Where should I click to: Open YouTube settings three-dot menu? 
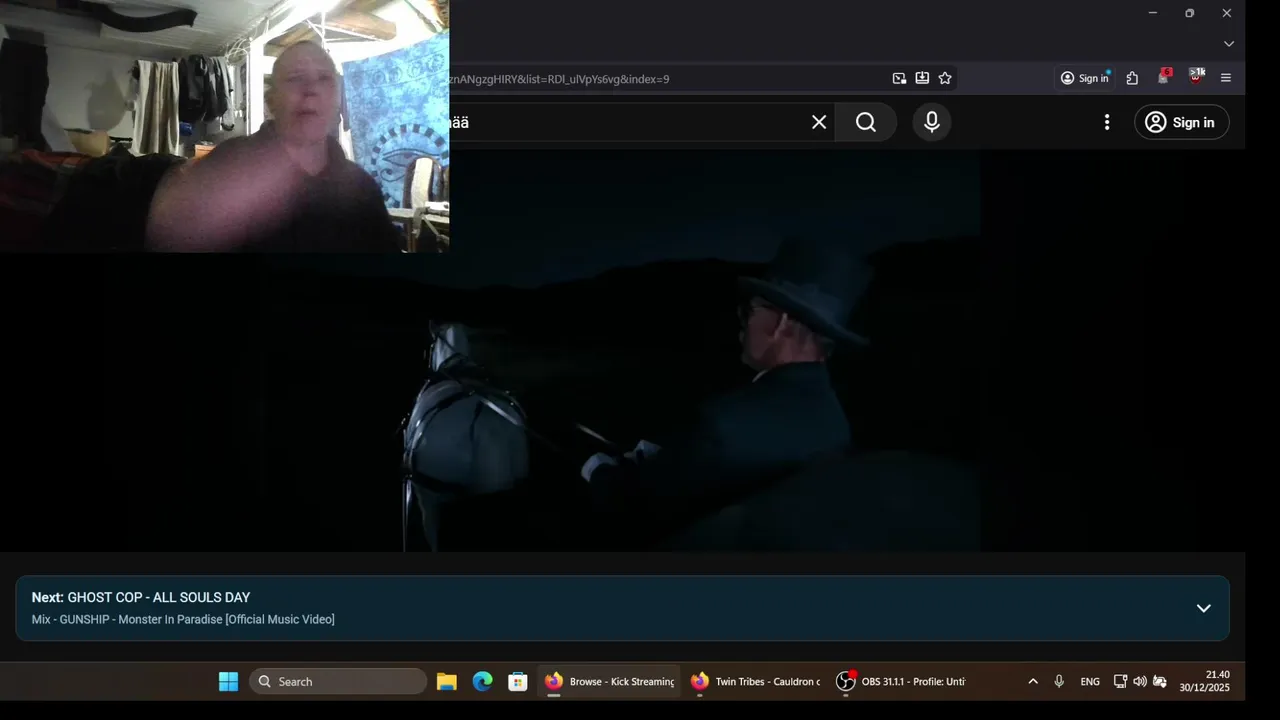[x=1106, y=122]
